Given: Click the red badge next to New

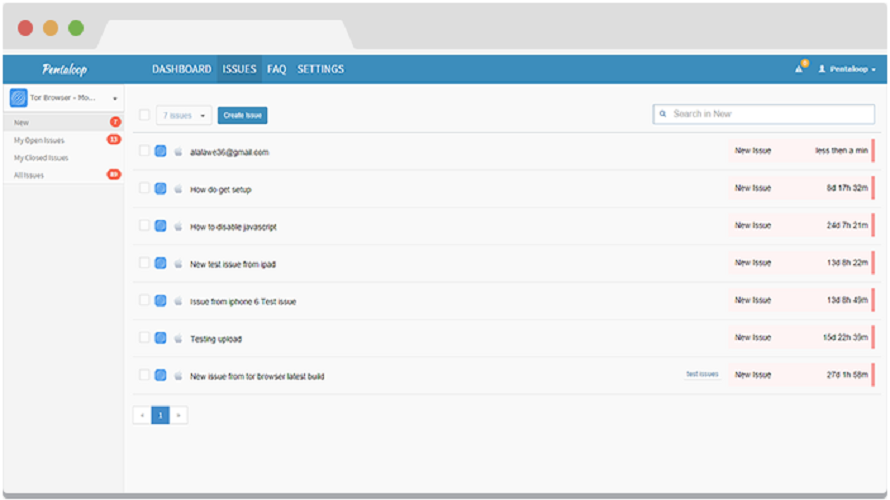Looking at the screenshot, I should (x=115, y=122).
